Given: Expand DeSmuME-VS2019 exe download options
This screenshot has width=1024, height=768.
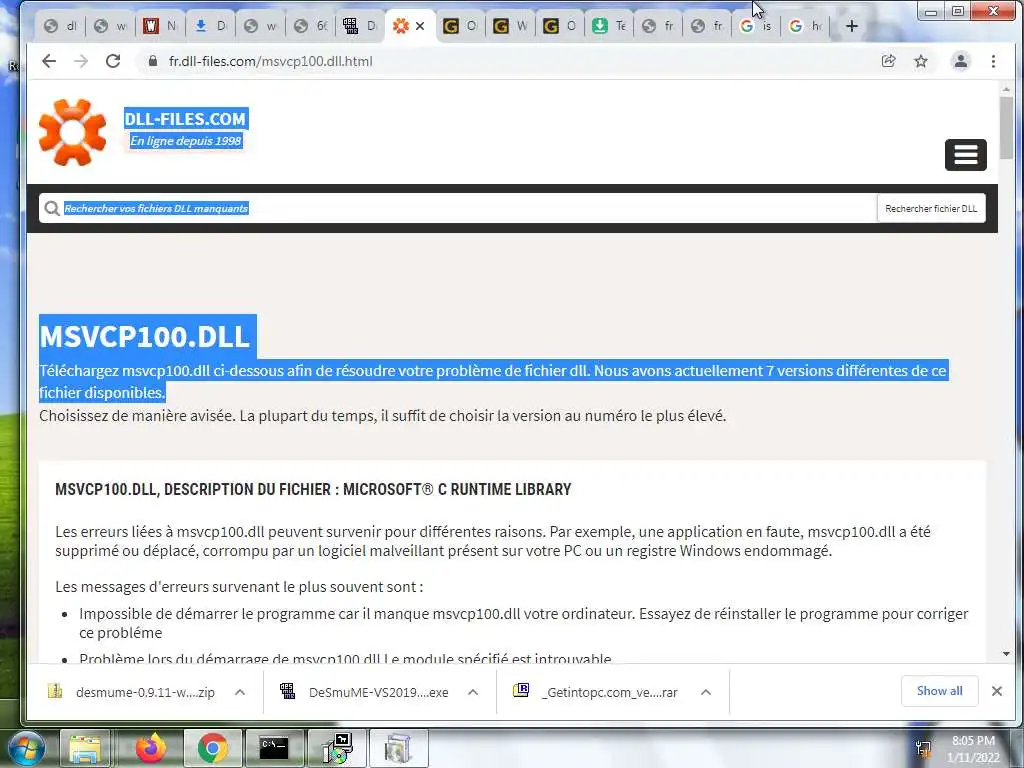Looking at the screenshot, I should 473,692.
